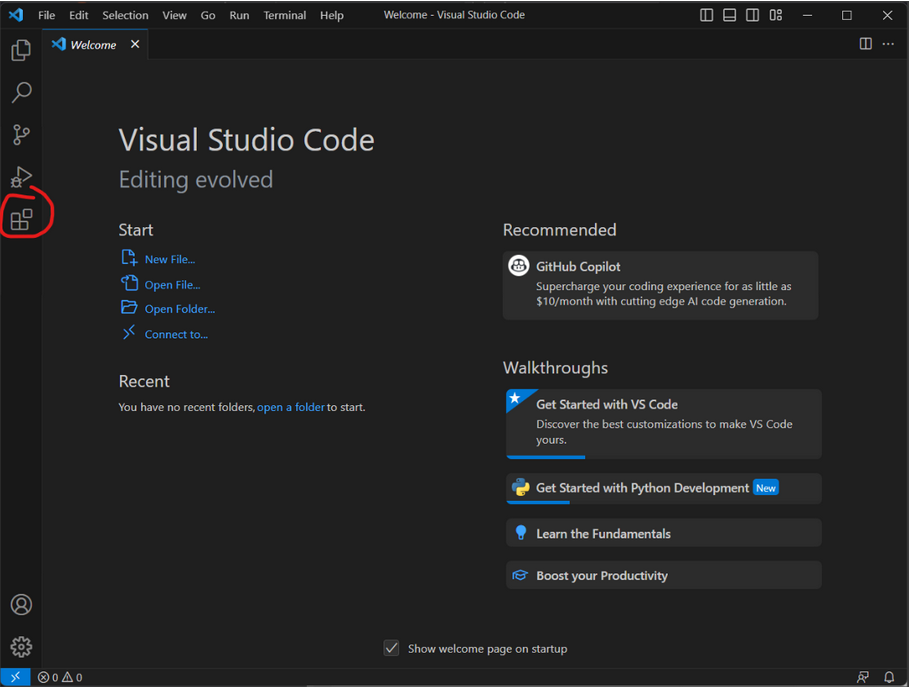Open the Extensions view icon
Viewport: 909px width, 691px height.
coord(21,218)
